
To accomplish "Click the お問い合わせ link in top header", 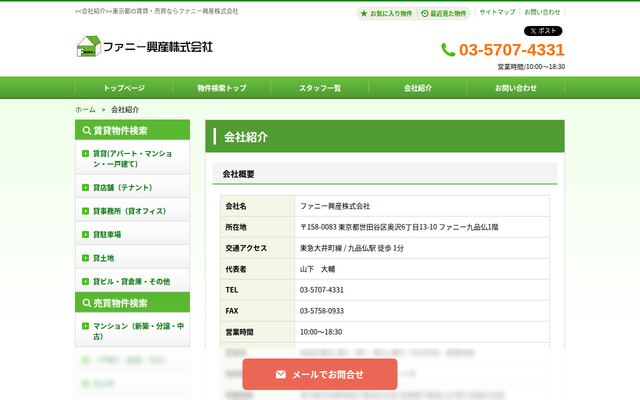I will (x=542, y=12).
